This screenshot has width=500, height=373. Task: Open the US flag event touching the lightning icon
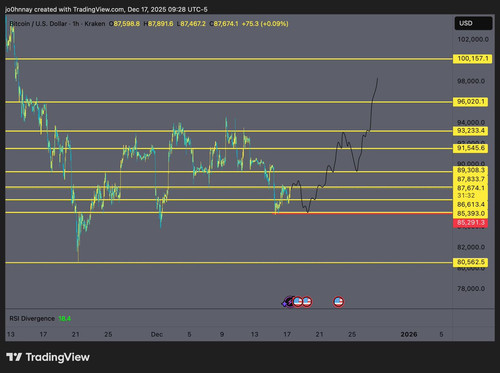(x=298, y=302)
